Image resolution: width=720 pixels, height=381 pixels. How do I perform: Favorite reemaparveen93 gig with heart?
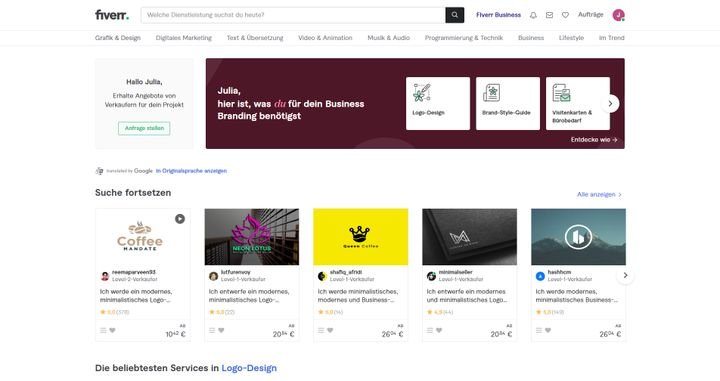[112, 331]
